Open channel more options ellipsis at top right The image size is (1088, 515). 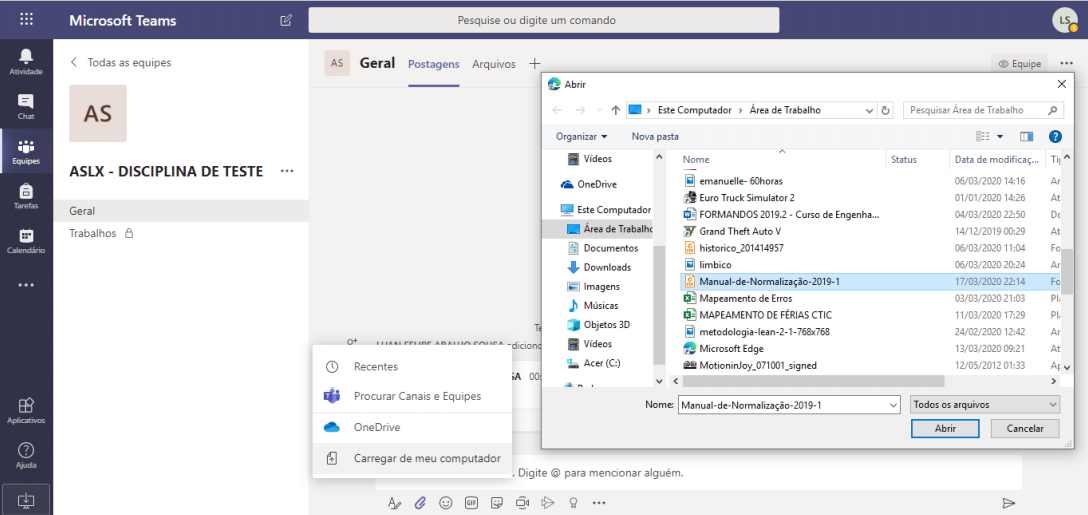1066,63
